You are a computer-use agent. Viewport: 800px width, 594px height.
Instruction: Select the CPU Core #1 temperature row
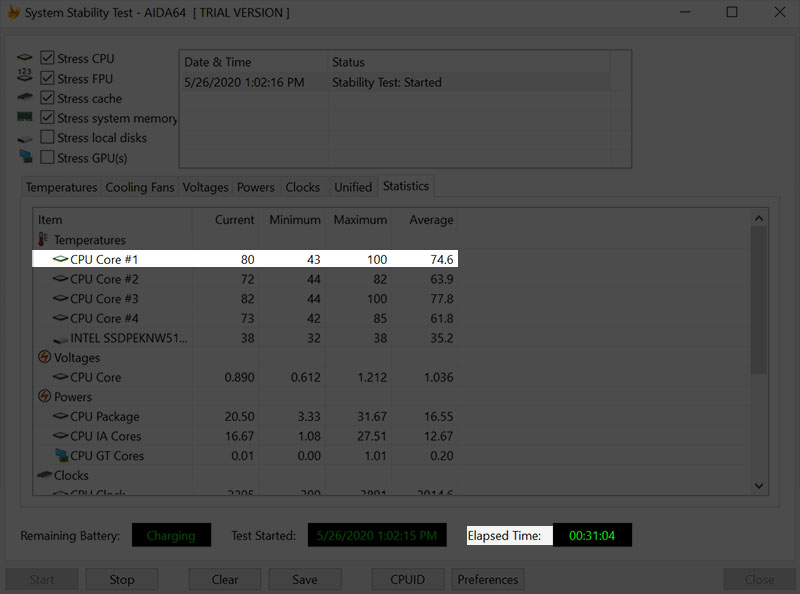[245, 259]
